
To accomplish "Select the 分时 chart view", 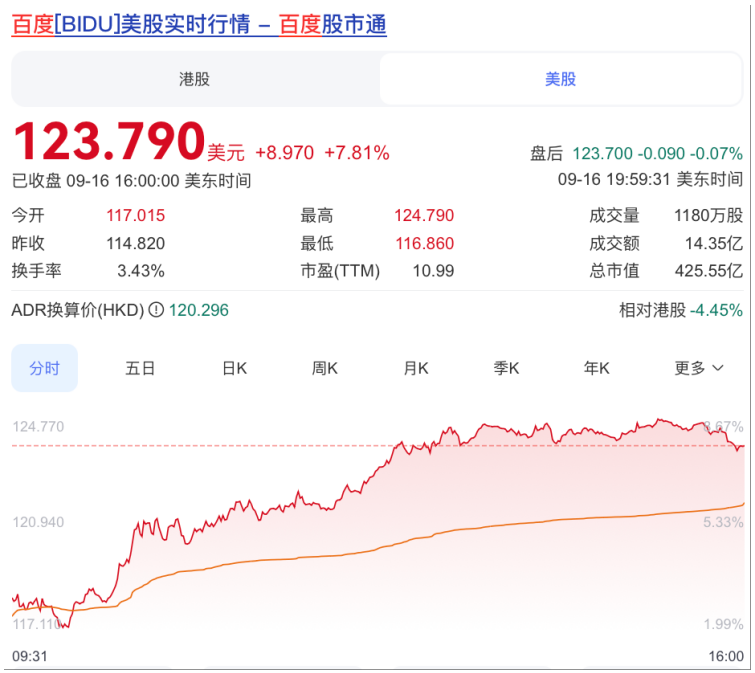I will click(44, 368).
